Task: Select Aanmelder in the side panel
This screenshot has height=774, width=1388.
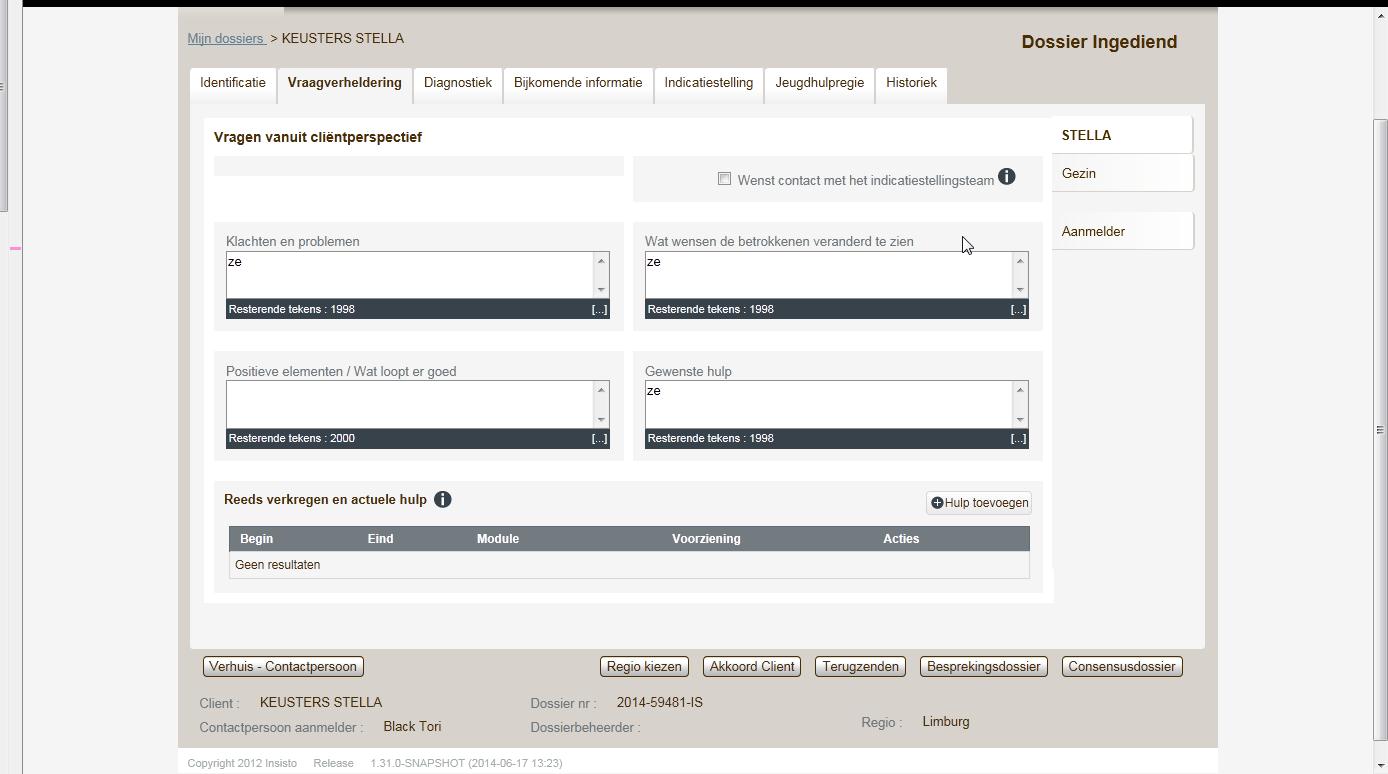Action: coord(1122,232)
